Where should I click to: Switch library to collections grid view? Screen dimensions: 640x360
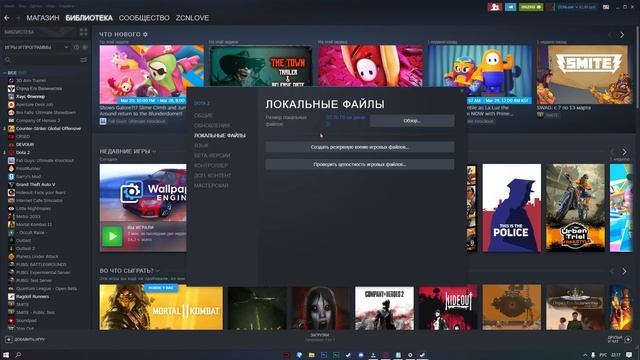[84, 32]
